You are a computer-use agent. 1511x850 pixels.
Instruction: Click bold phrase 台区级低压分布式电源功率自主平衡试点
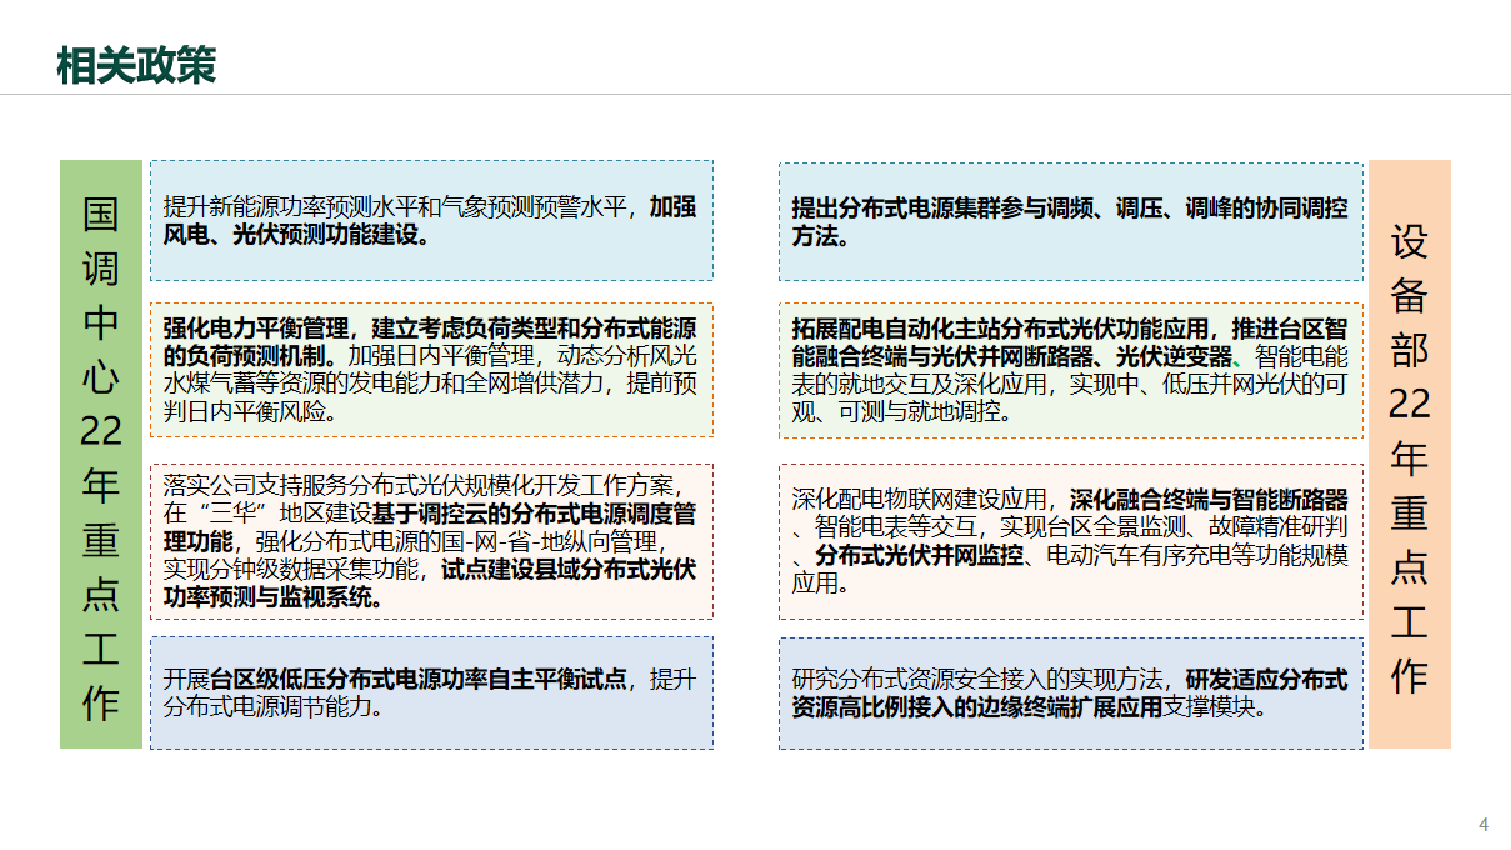point(419,679)
